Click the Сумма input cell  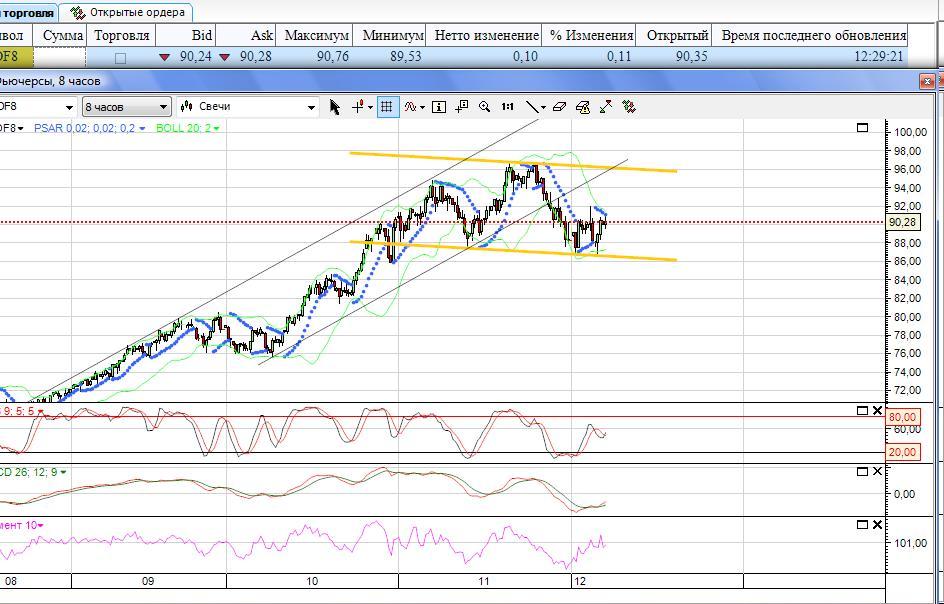60,57
